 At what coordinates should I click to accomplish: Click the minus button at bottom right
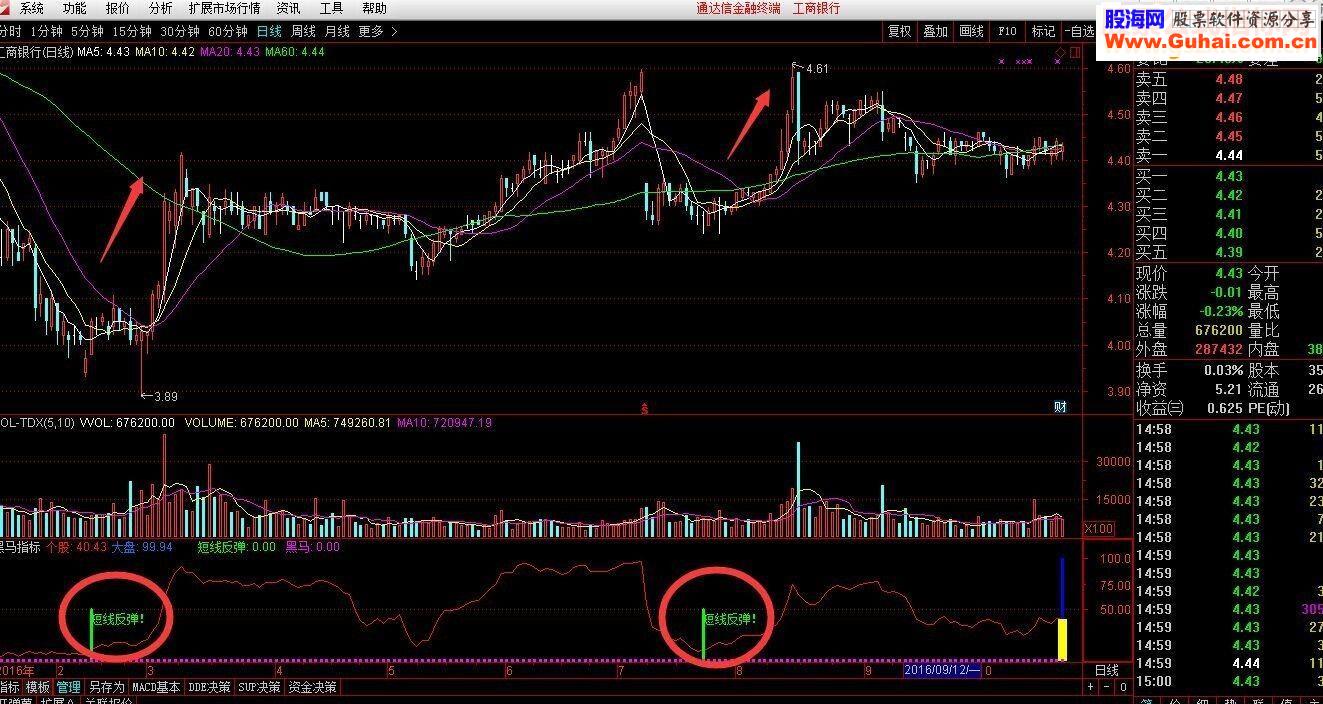pyautogui.click(x=1106, y=687)
